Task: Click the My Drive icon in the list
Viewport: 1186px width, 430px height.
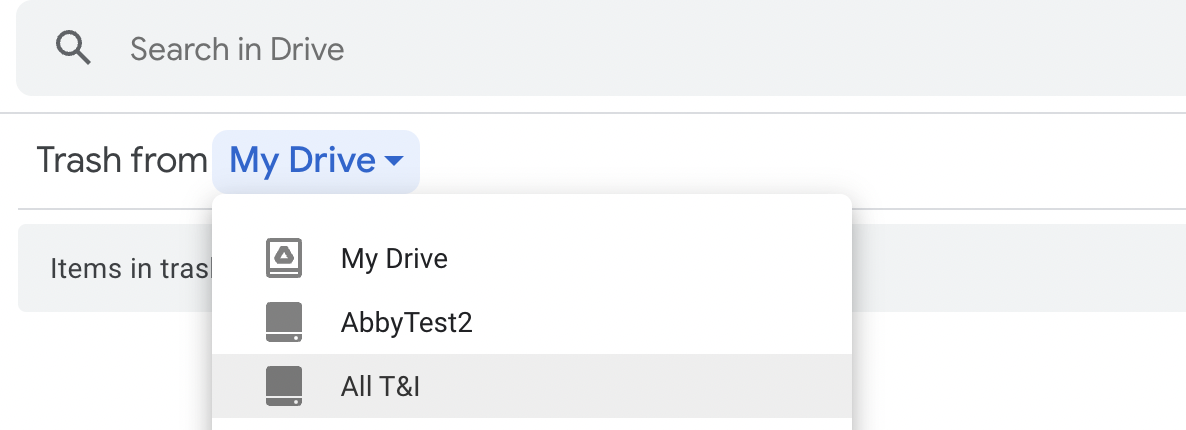Action: (284, 258)
